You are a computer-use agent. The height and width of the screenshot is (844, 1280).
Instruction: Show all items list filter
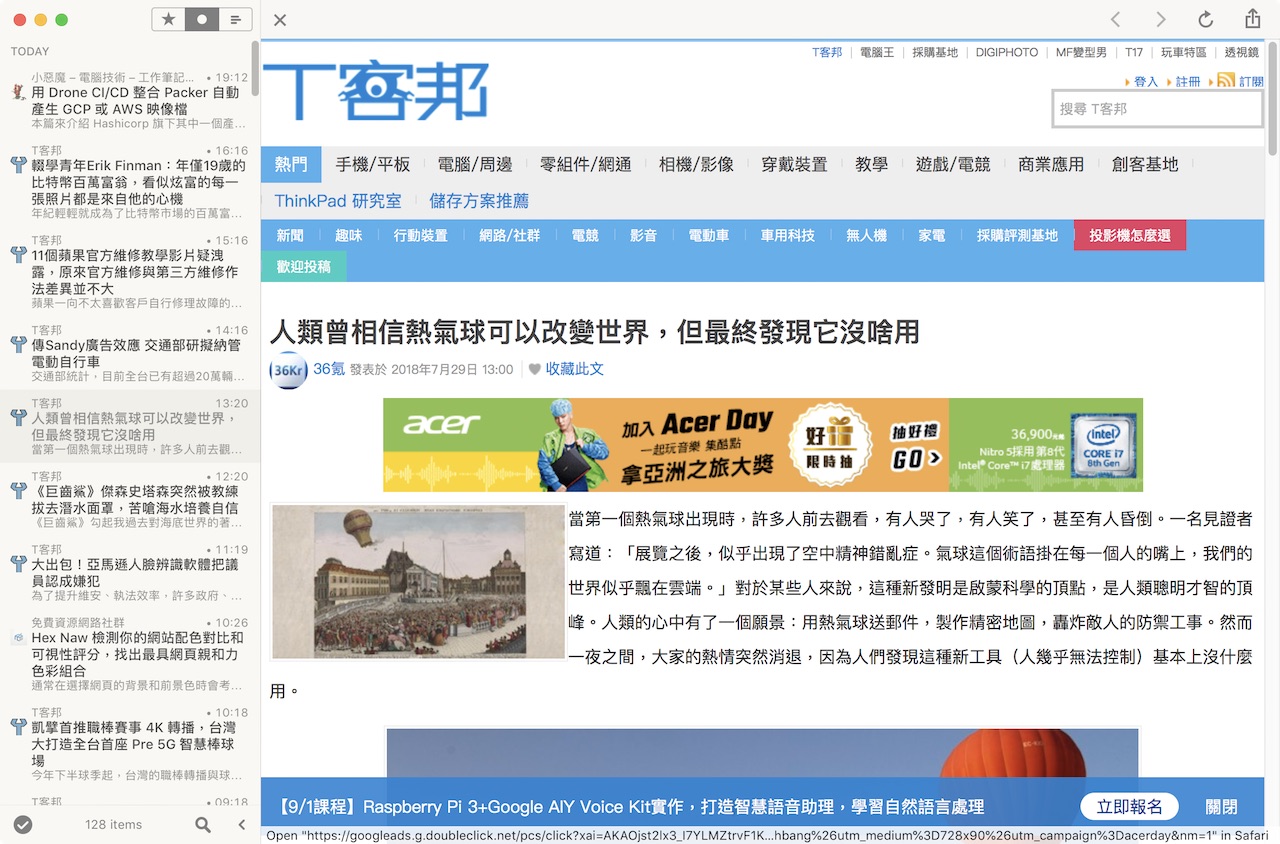click(235, 19)
